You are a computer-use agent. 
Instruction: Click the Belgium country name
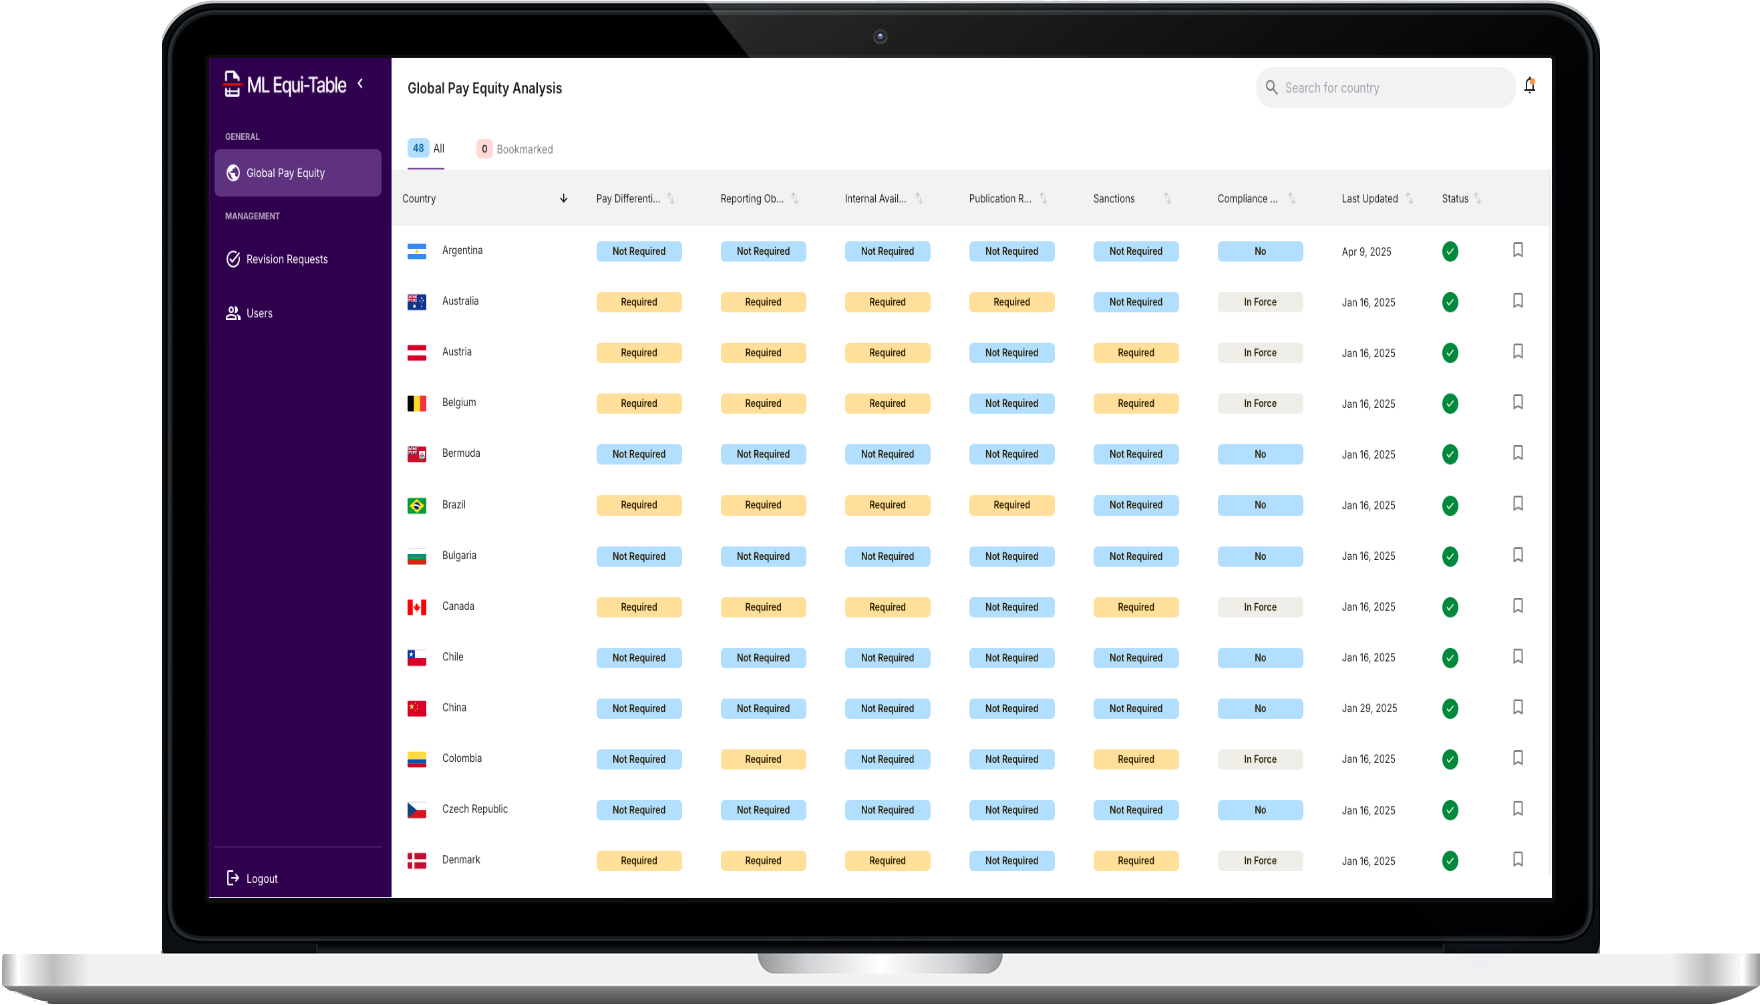(x=459, y=403)
